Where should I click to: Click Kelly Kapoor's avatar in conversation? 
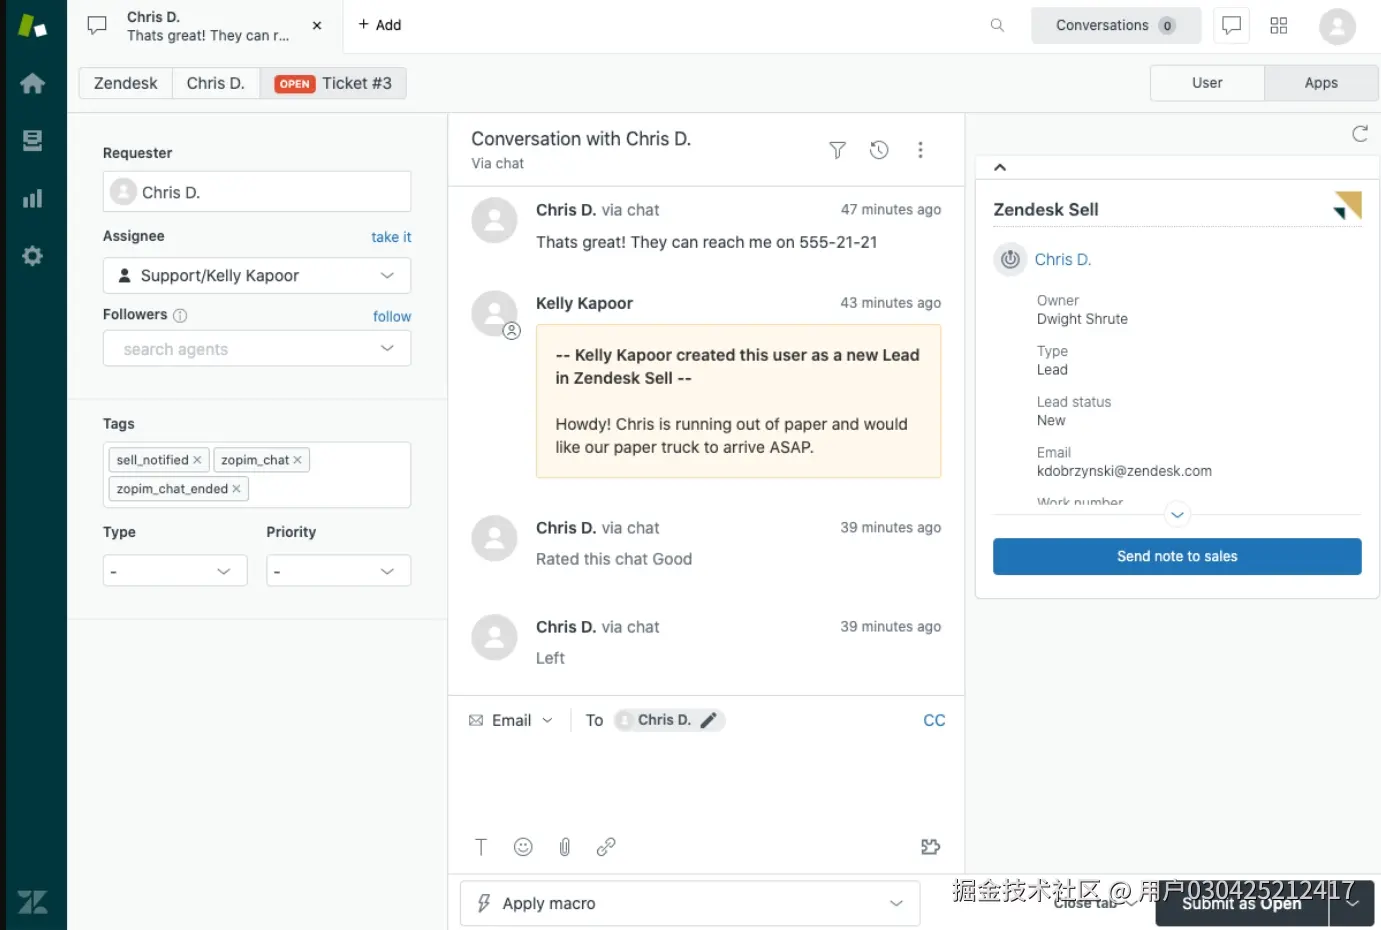pyautogui.click(x=494, y=313)
